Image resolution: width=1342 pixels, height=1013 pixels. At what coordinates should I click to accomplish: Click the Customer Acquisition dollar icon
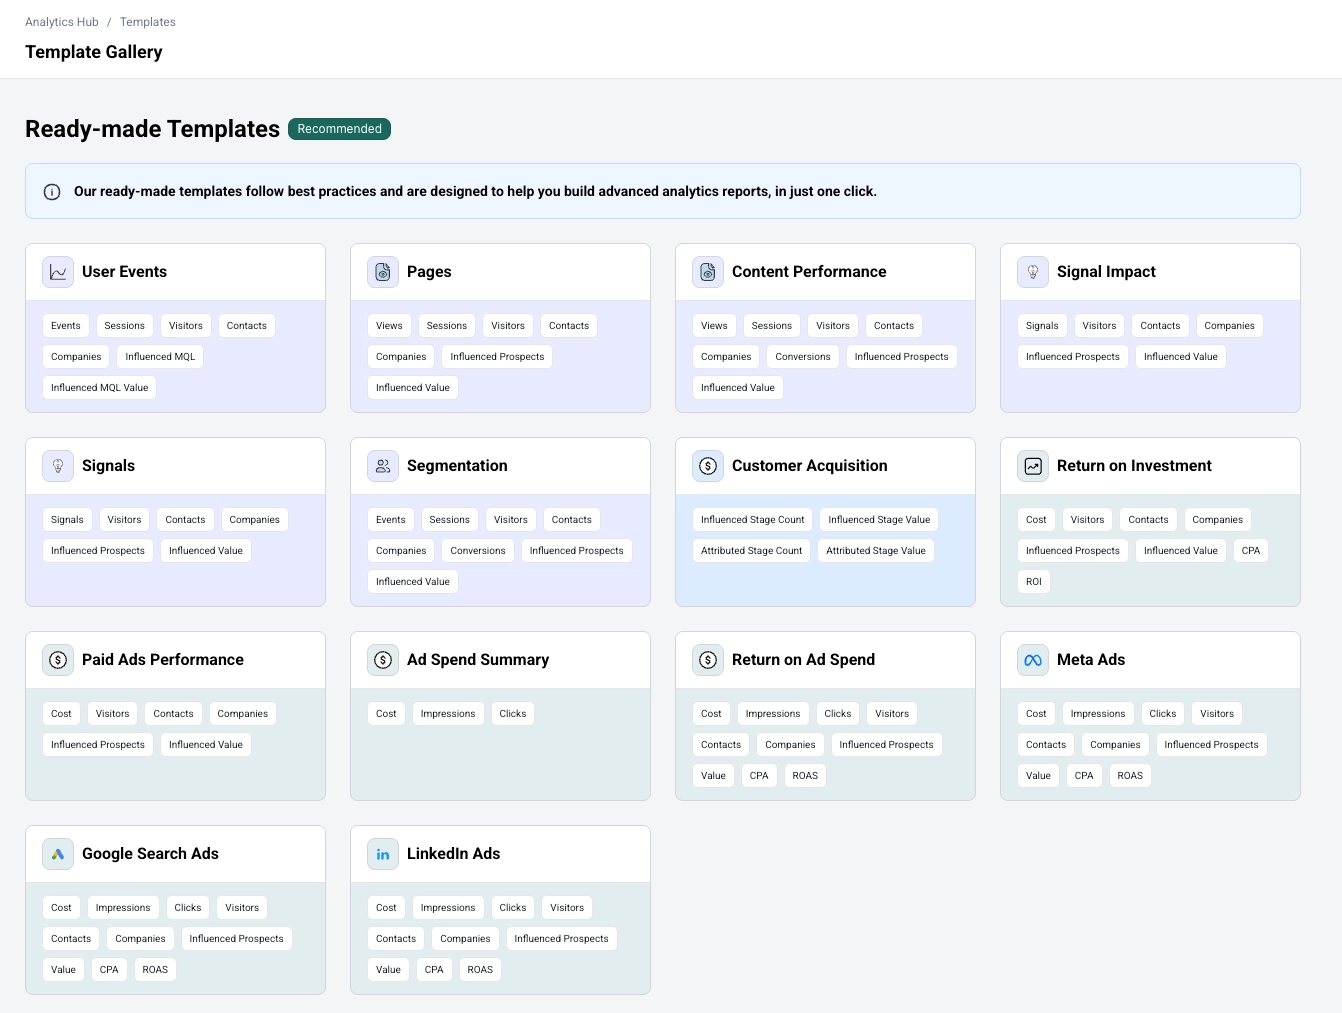[708, 466]
